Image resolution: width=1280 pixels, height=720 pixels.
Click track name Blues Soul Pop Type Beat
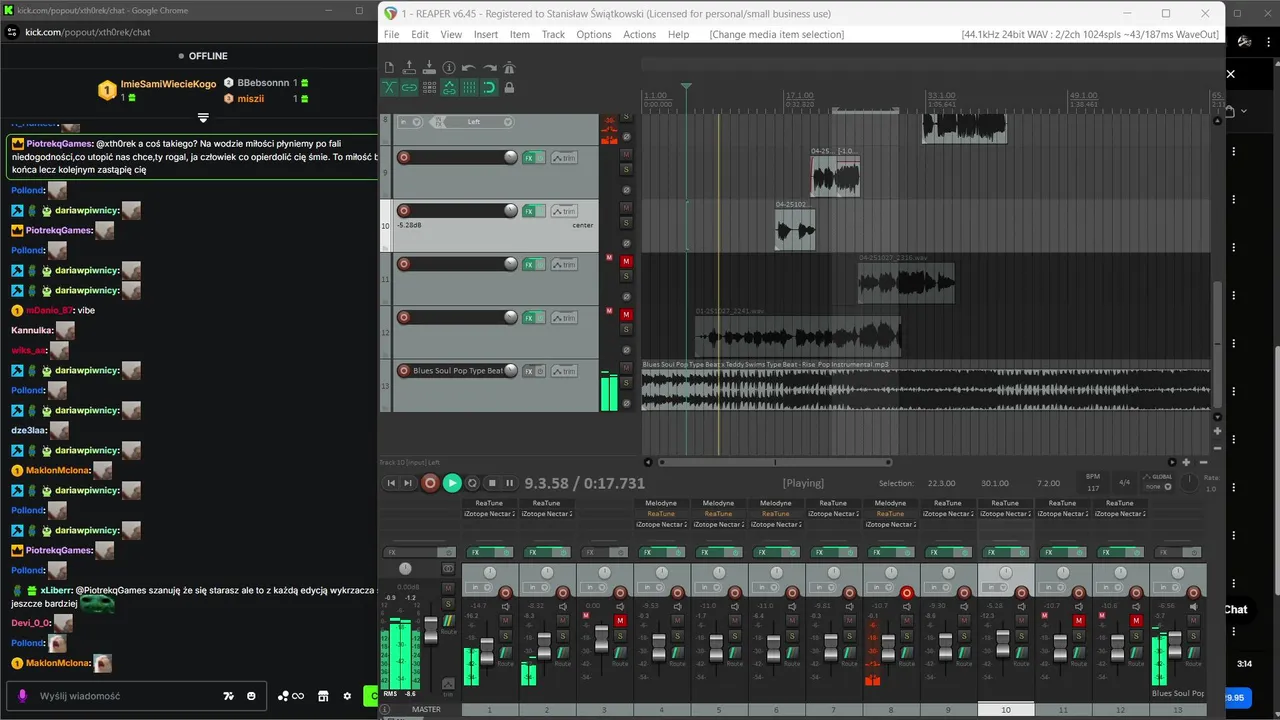click(458, 371)
